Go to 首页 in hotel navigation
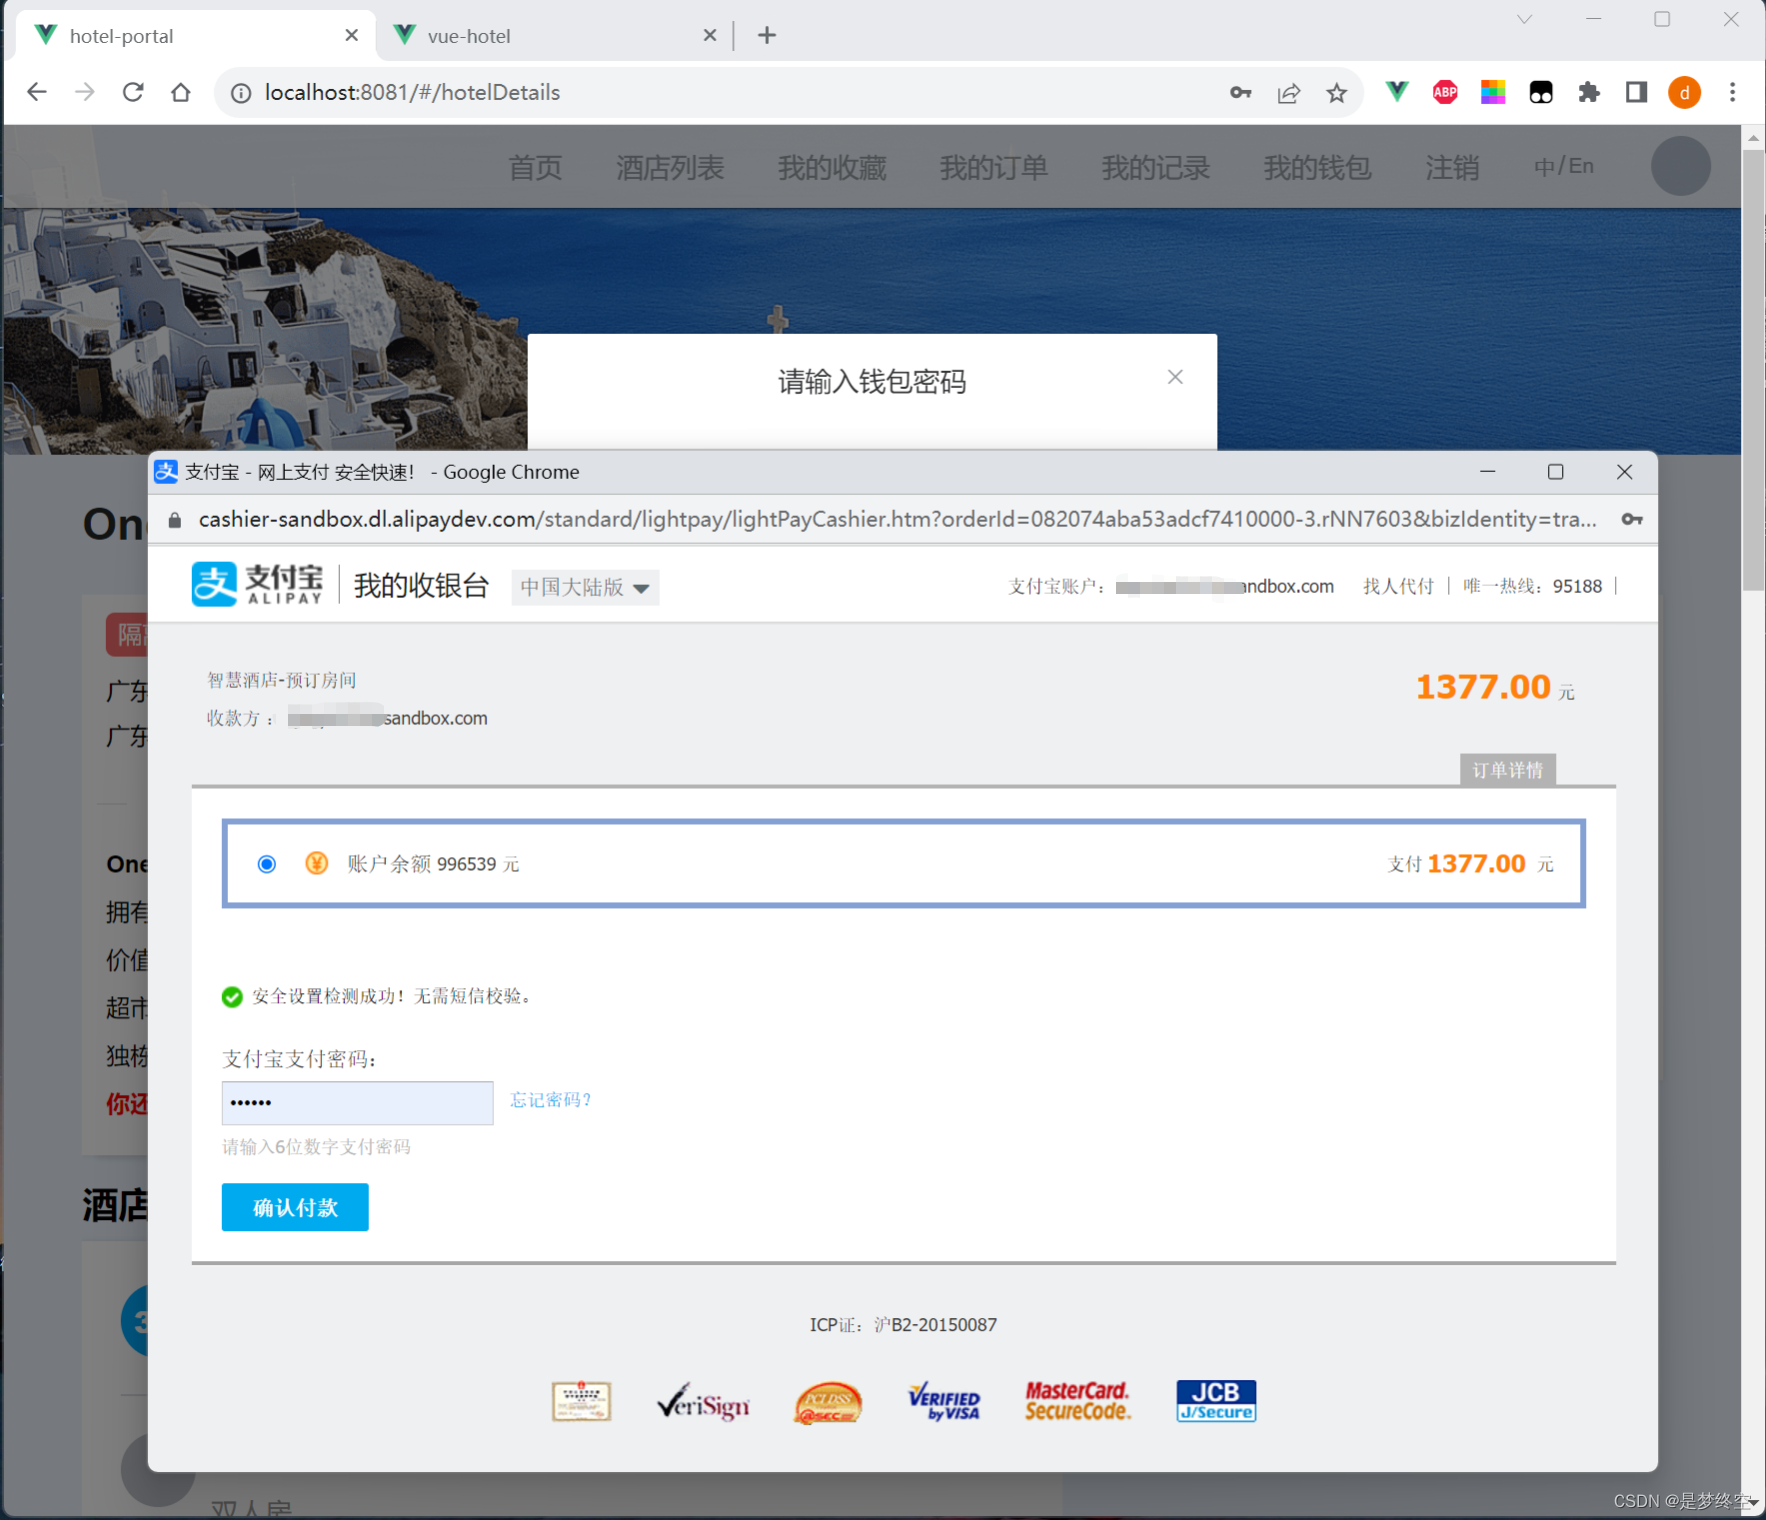This screenshot has height=1520, width=1766. click(535, 167)
